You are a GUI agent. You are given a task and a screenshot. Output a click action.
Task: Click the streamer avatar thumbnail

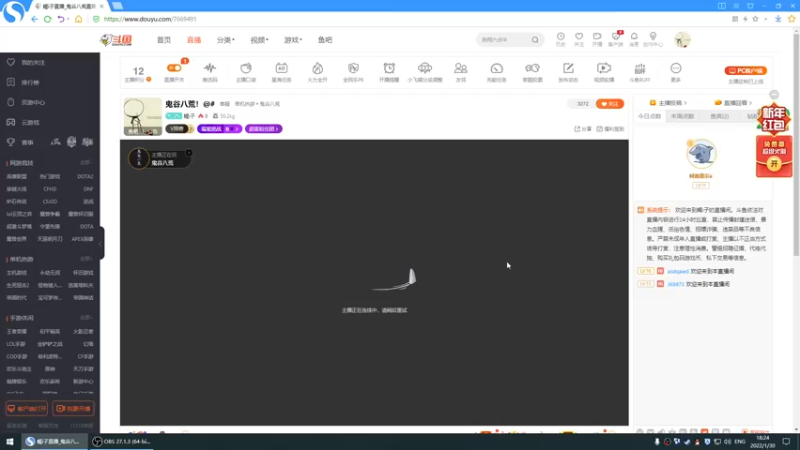click(x=143, y=116)
